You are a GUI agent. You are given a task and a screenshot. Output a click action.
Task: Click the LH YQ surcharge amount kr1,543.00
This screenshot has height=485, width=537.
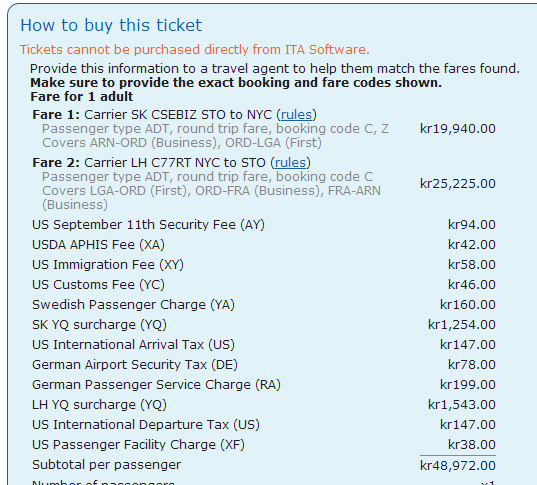click(462, 405)
